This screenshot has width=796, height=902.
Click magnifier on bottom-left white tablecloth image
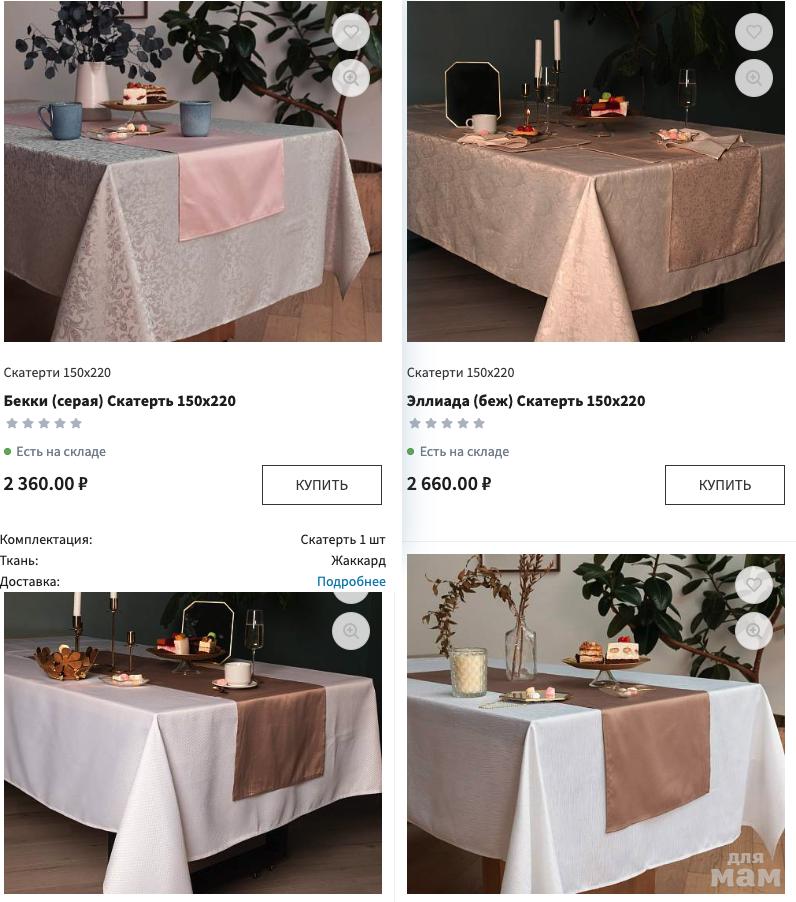tap(351, 631)
